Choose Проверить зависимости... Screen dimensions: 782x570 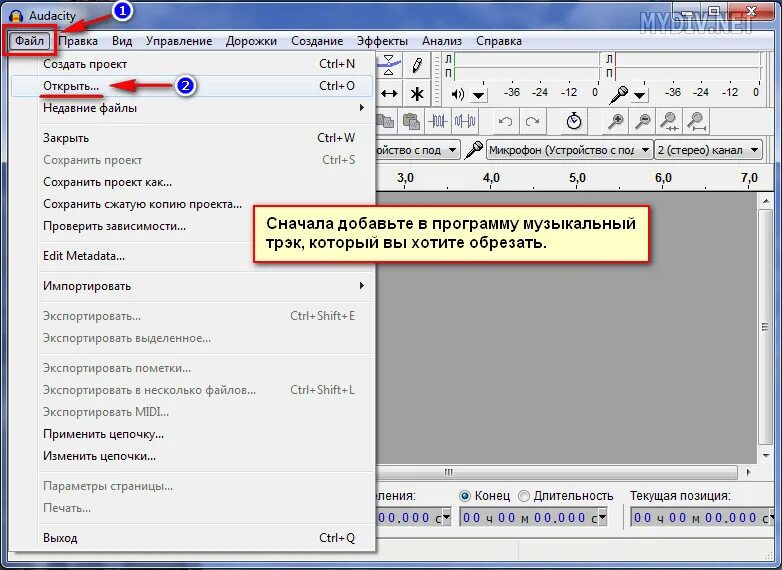coord(192,226)
